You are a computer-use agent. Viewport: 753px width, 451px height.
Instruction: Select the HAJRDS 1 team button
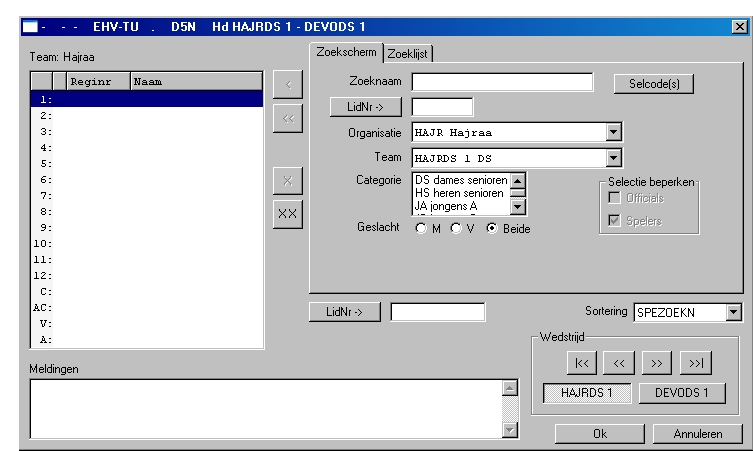click(x=587, y=393)
